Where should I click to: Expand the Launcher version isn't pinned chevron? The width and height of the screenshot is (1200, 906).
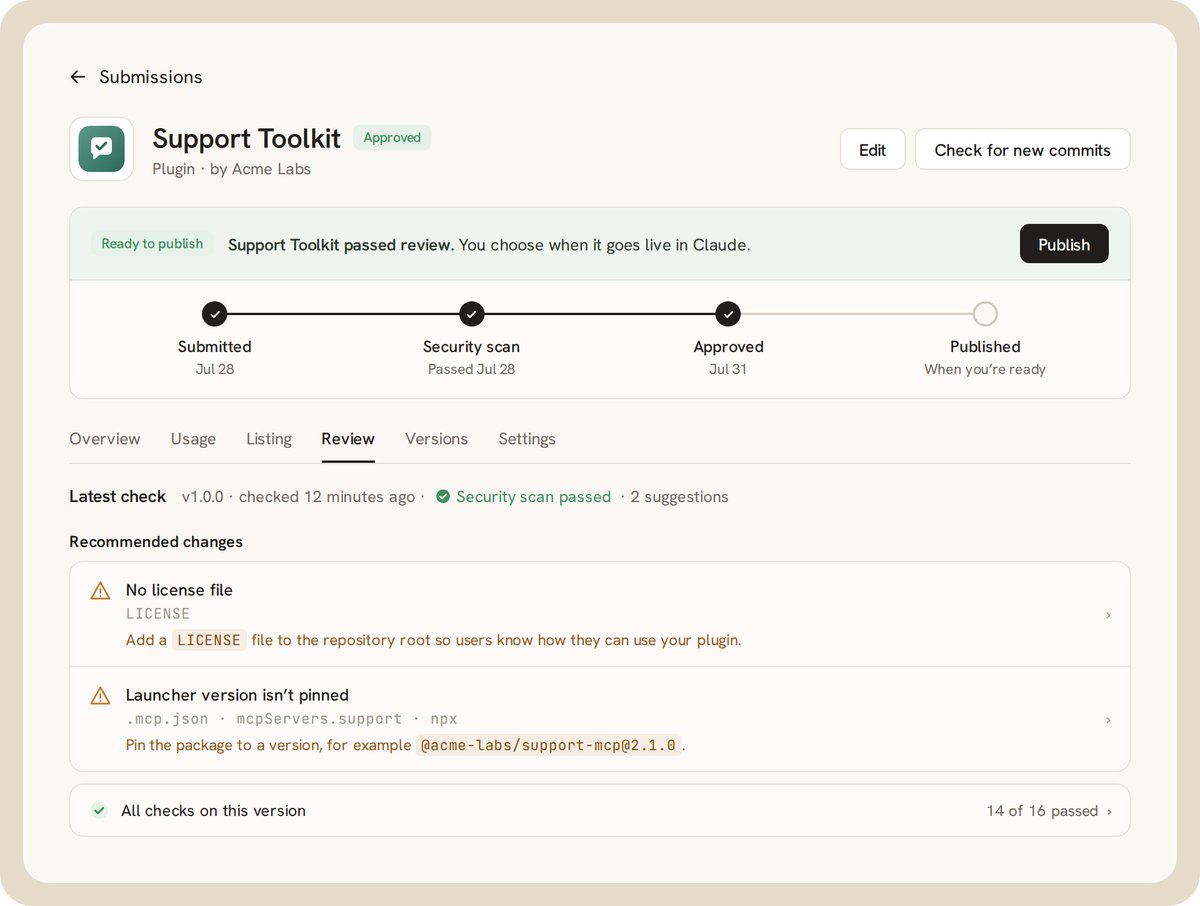point(1108,720)
